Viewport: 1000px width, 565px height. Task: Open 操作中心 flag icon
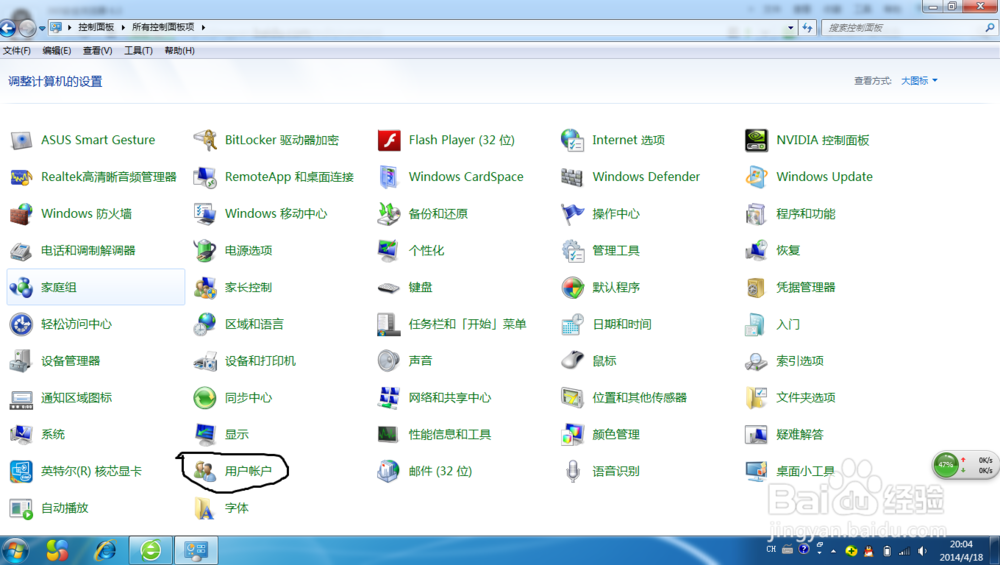[x=572, y=214]
